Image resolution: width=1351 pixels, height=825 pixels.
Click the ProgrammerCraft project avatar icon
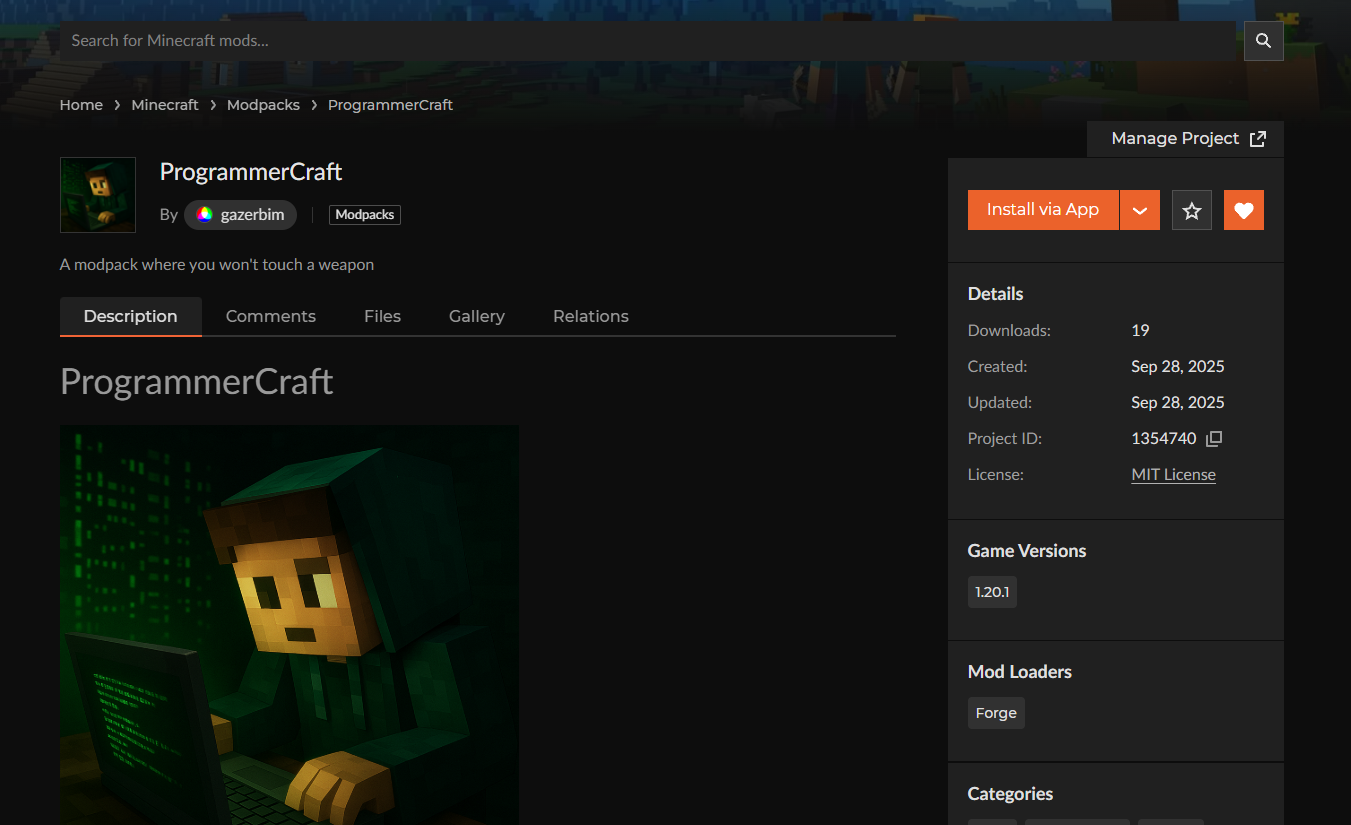98,195
